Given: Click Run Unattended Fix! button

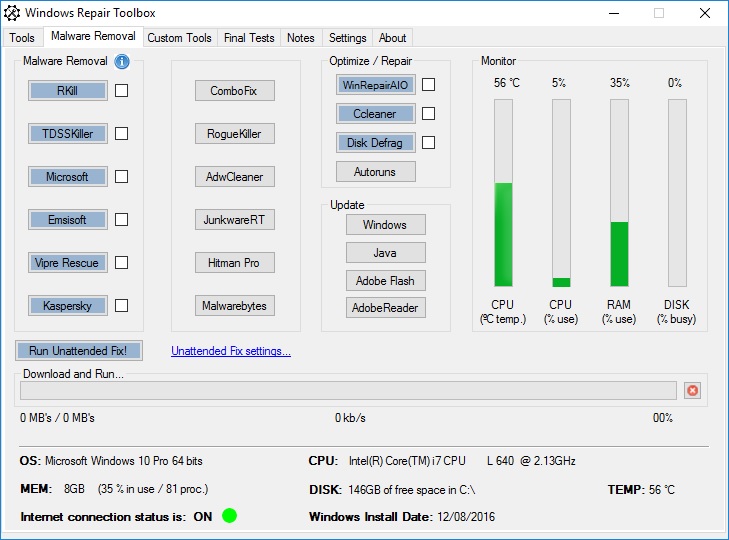Looking at the screenshot, I should [x=79, y=350].
